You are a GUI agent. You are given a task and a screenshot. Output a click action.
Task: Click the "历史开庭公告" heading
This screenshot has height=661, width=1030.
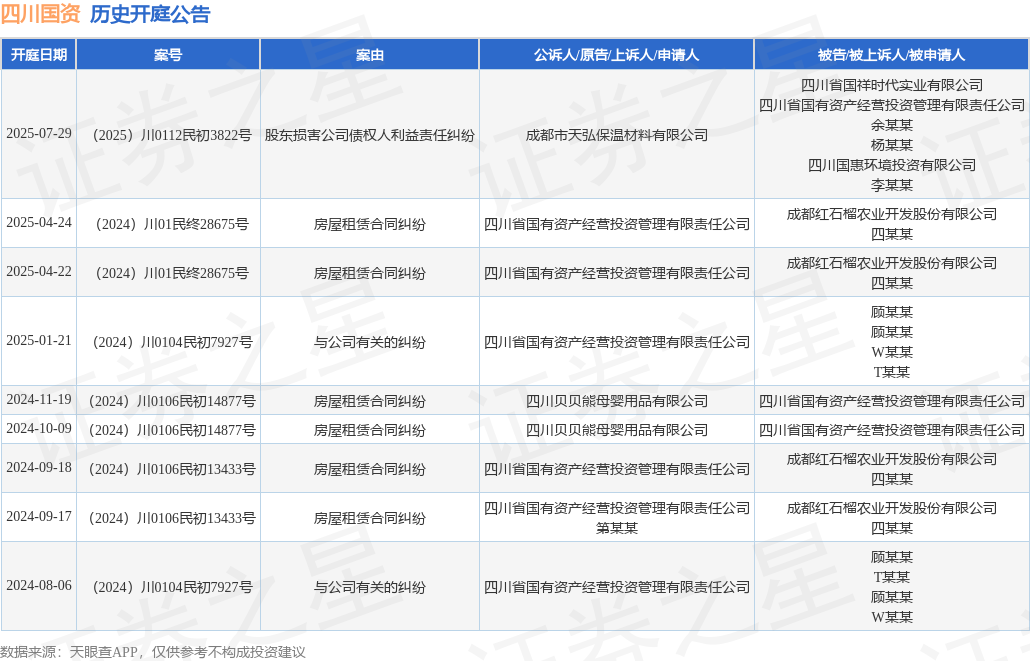coord(150,14)
